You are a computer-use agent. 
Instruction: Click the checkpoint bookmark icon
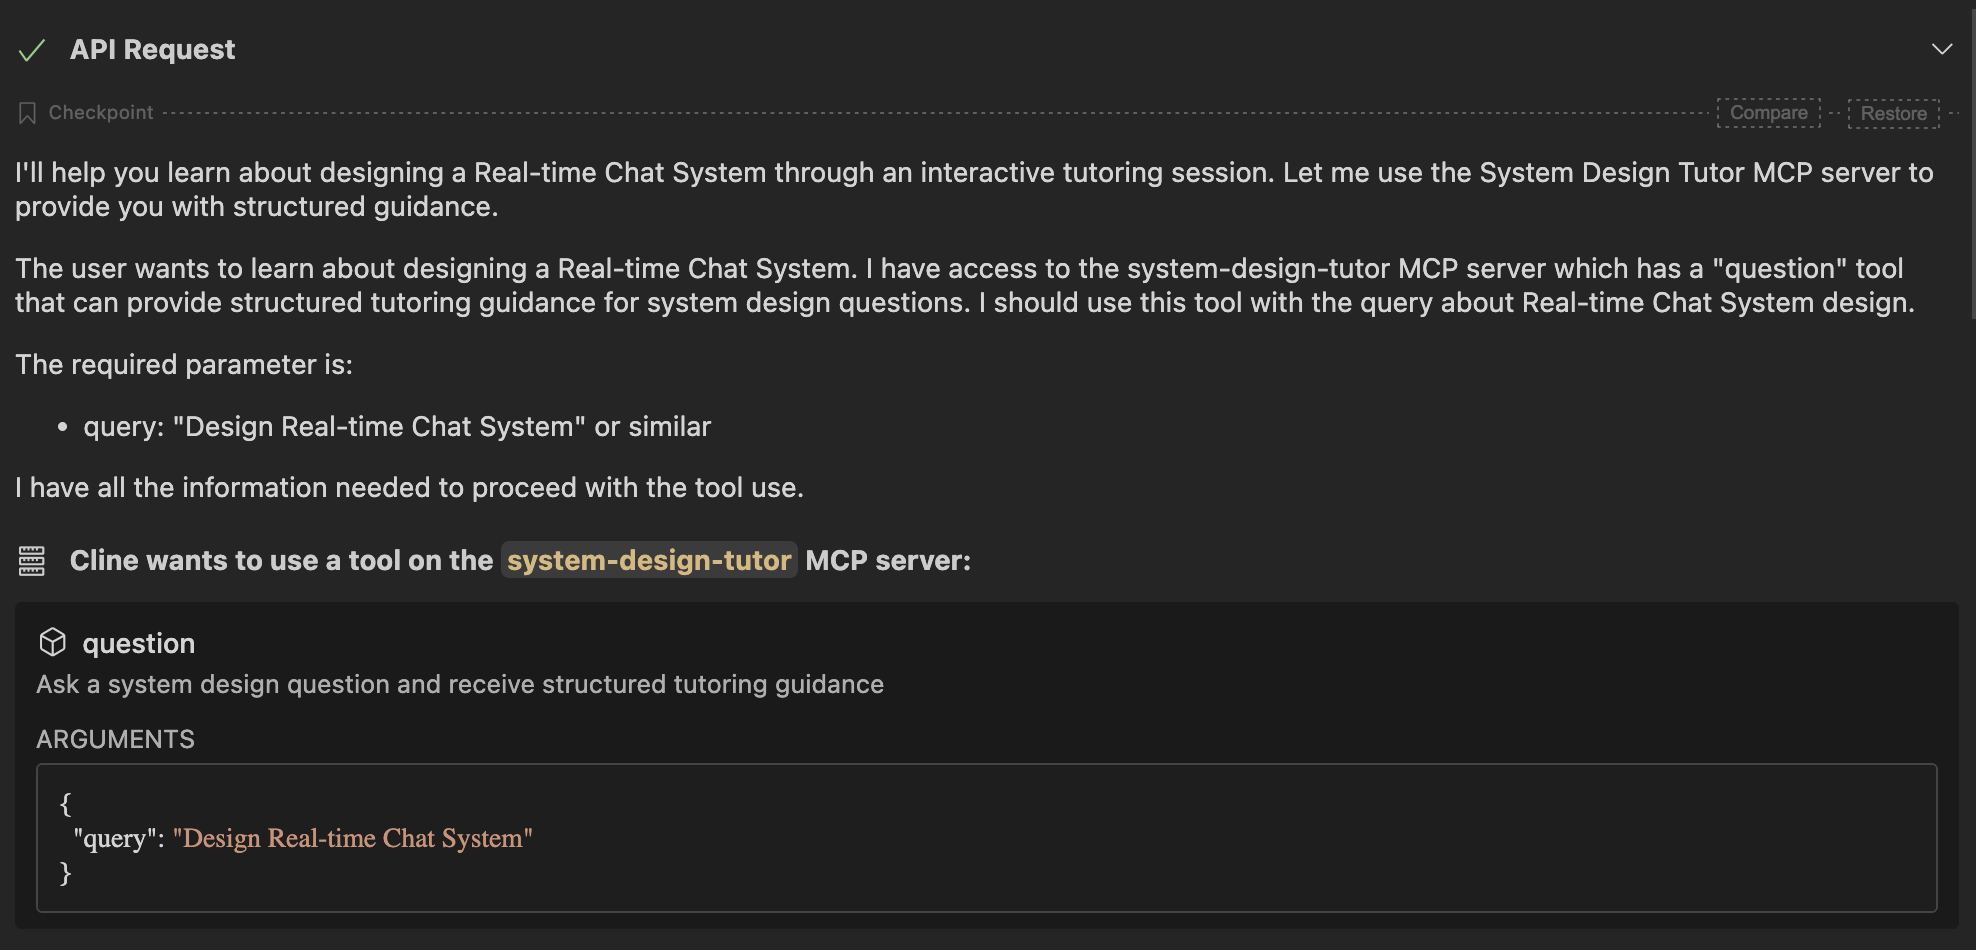click(x=27, y=111)
